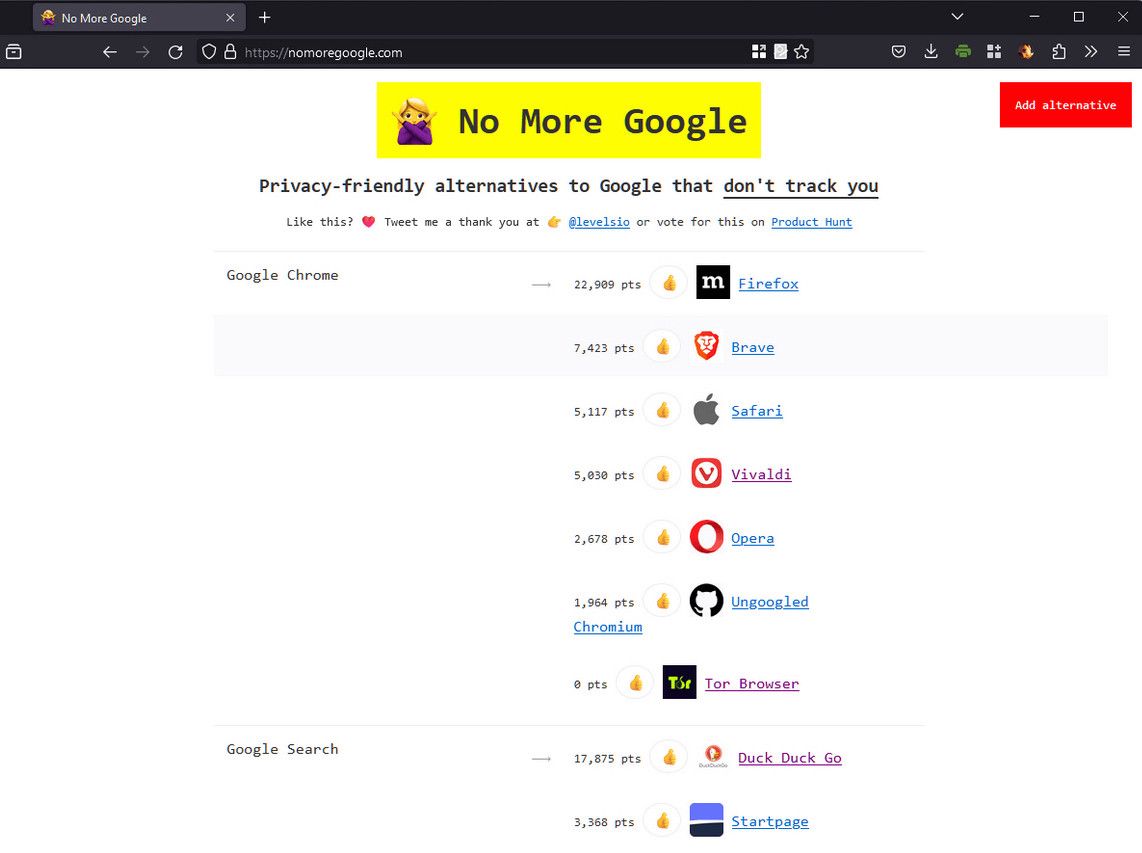Click the yellow No More Google banner

[x=568, y=121]
